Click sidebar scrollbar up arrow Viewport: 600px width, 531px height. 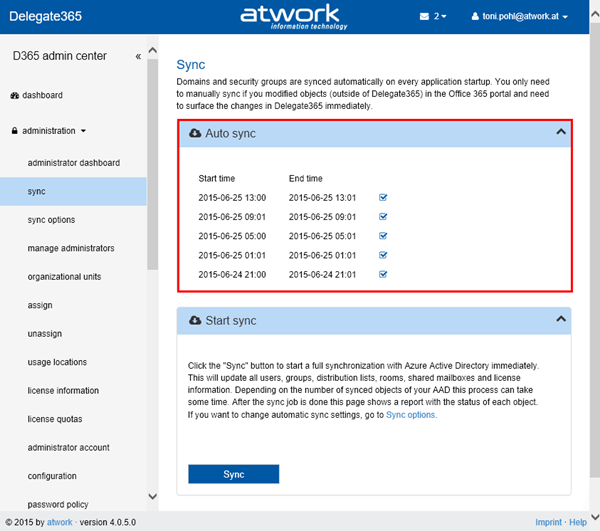click(152, 50)
